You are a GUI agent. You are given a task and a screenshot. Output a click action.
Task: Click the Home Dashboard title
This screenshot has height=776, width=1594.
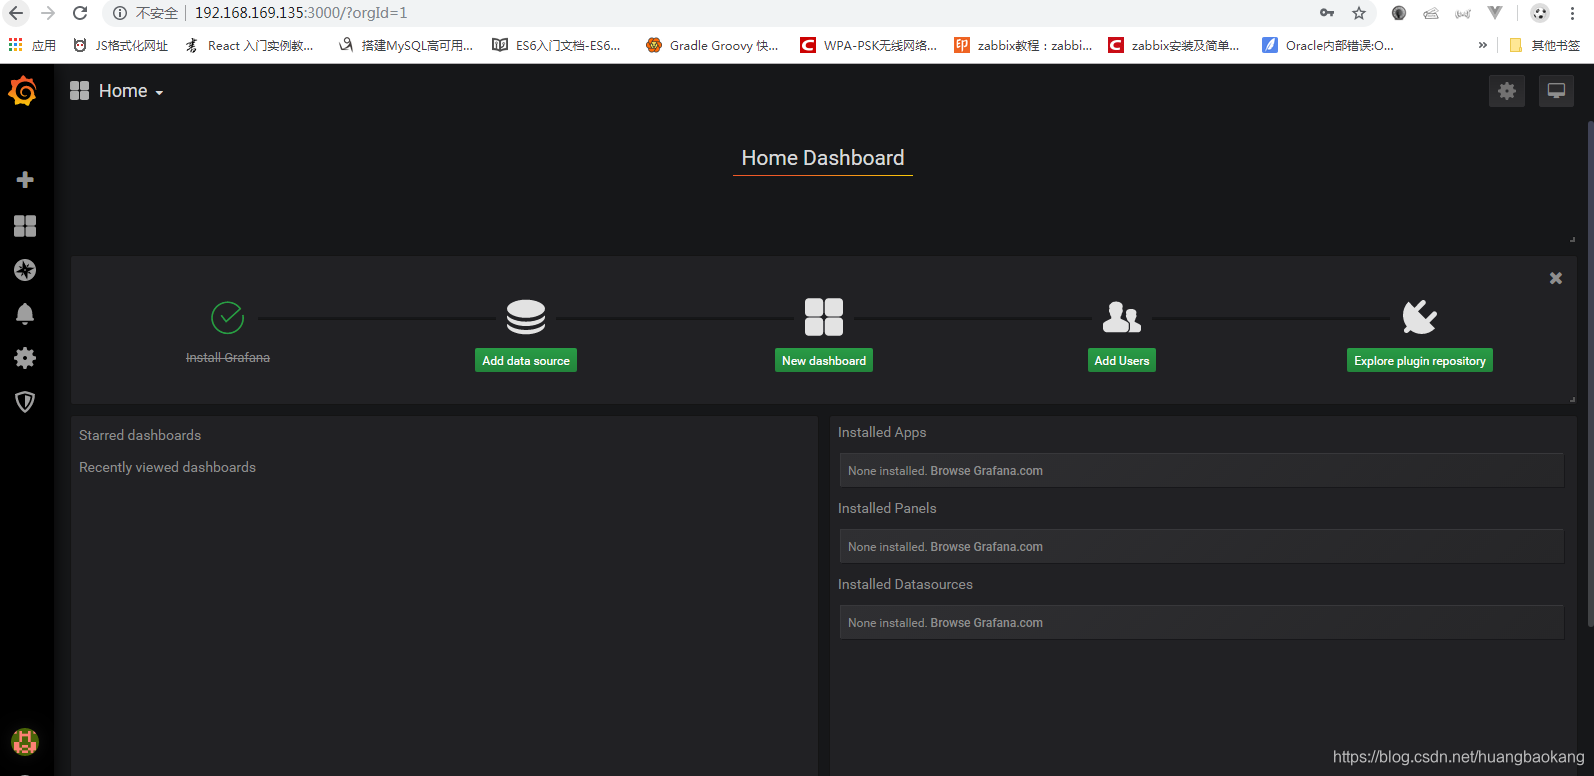pyautogui.click(x=823, y=158)
